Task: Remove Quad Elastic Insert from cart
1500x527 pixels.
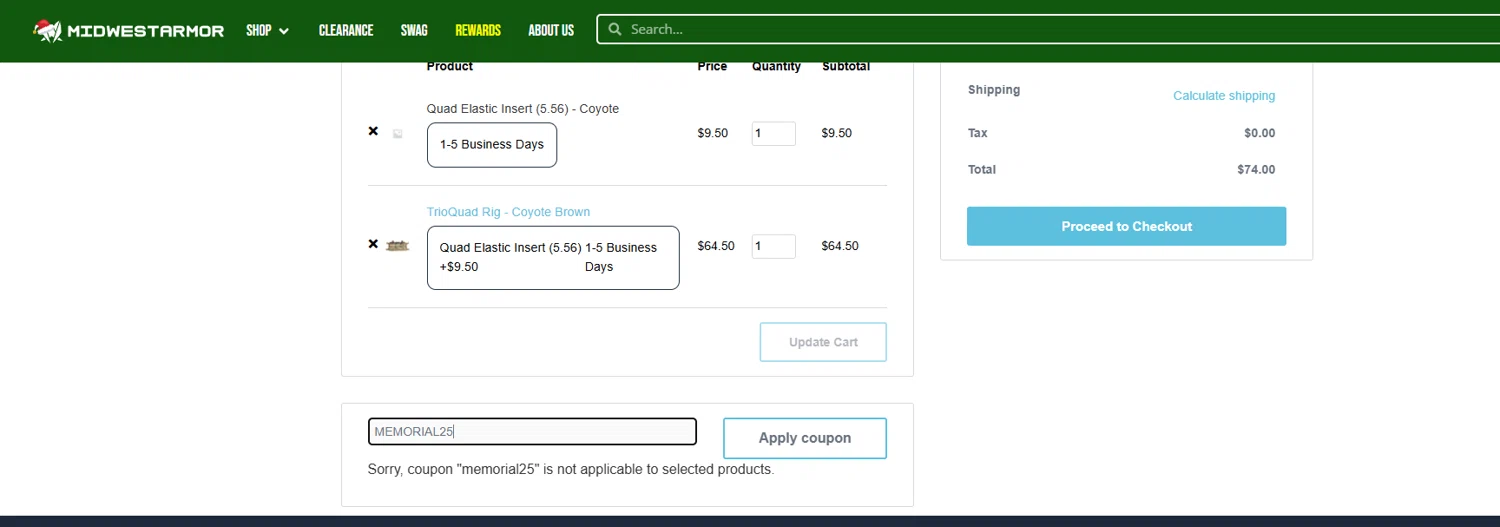Action: point(373,131)
